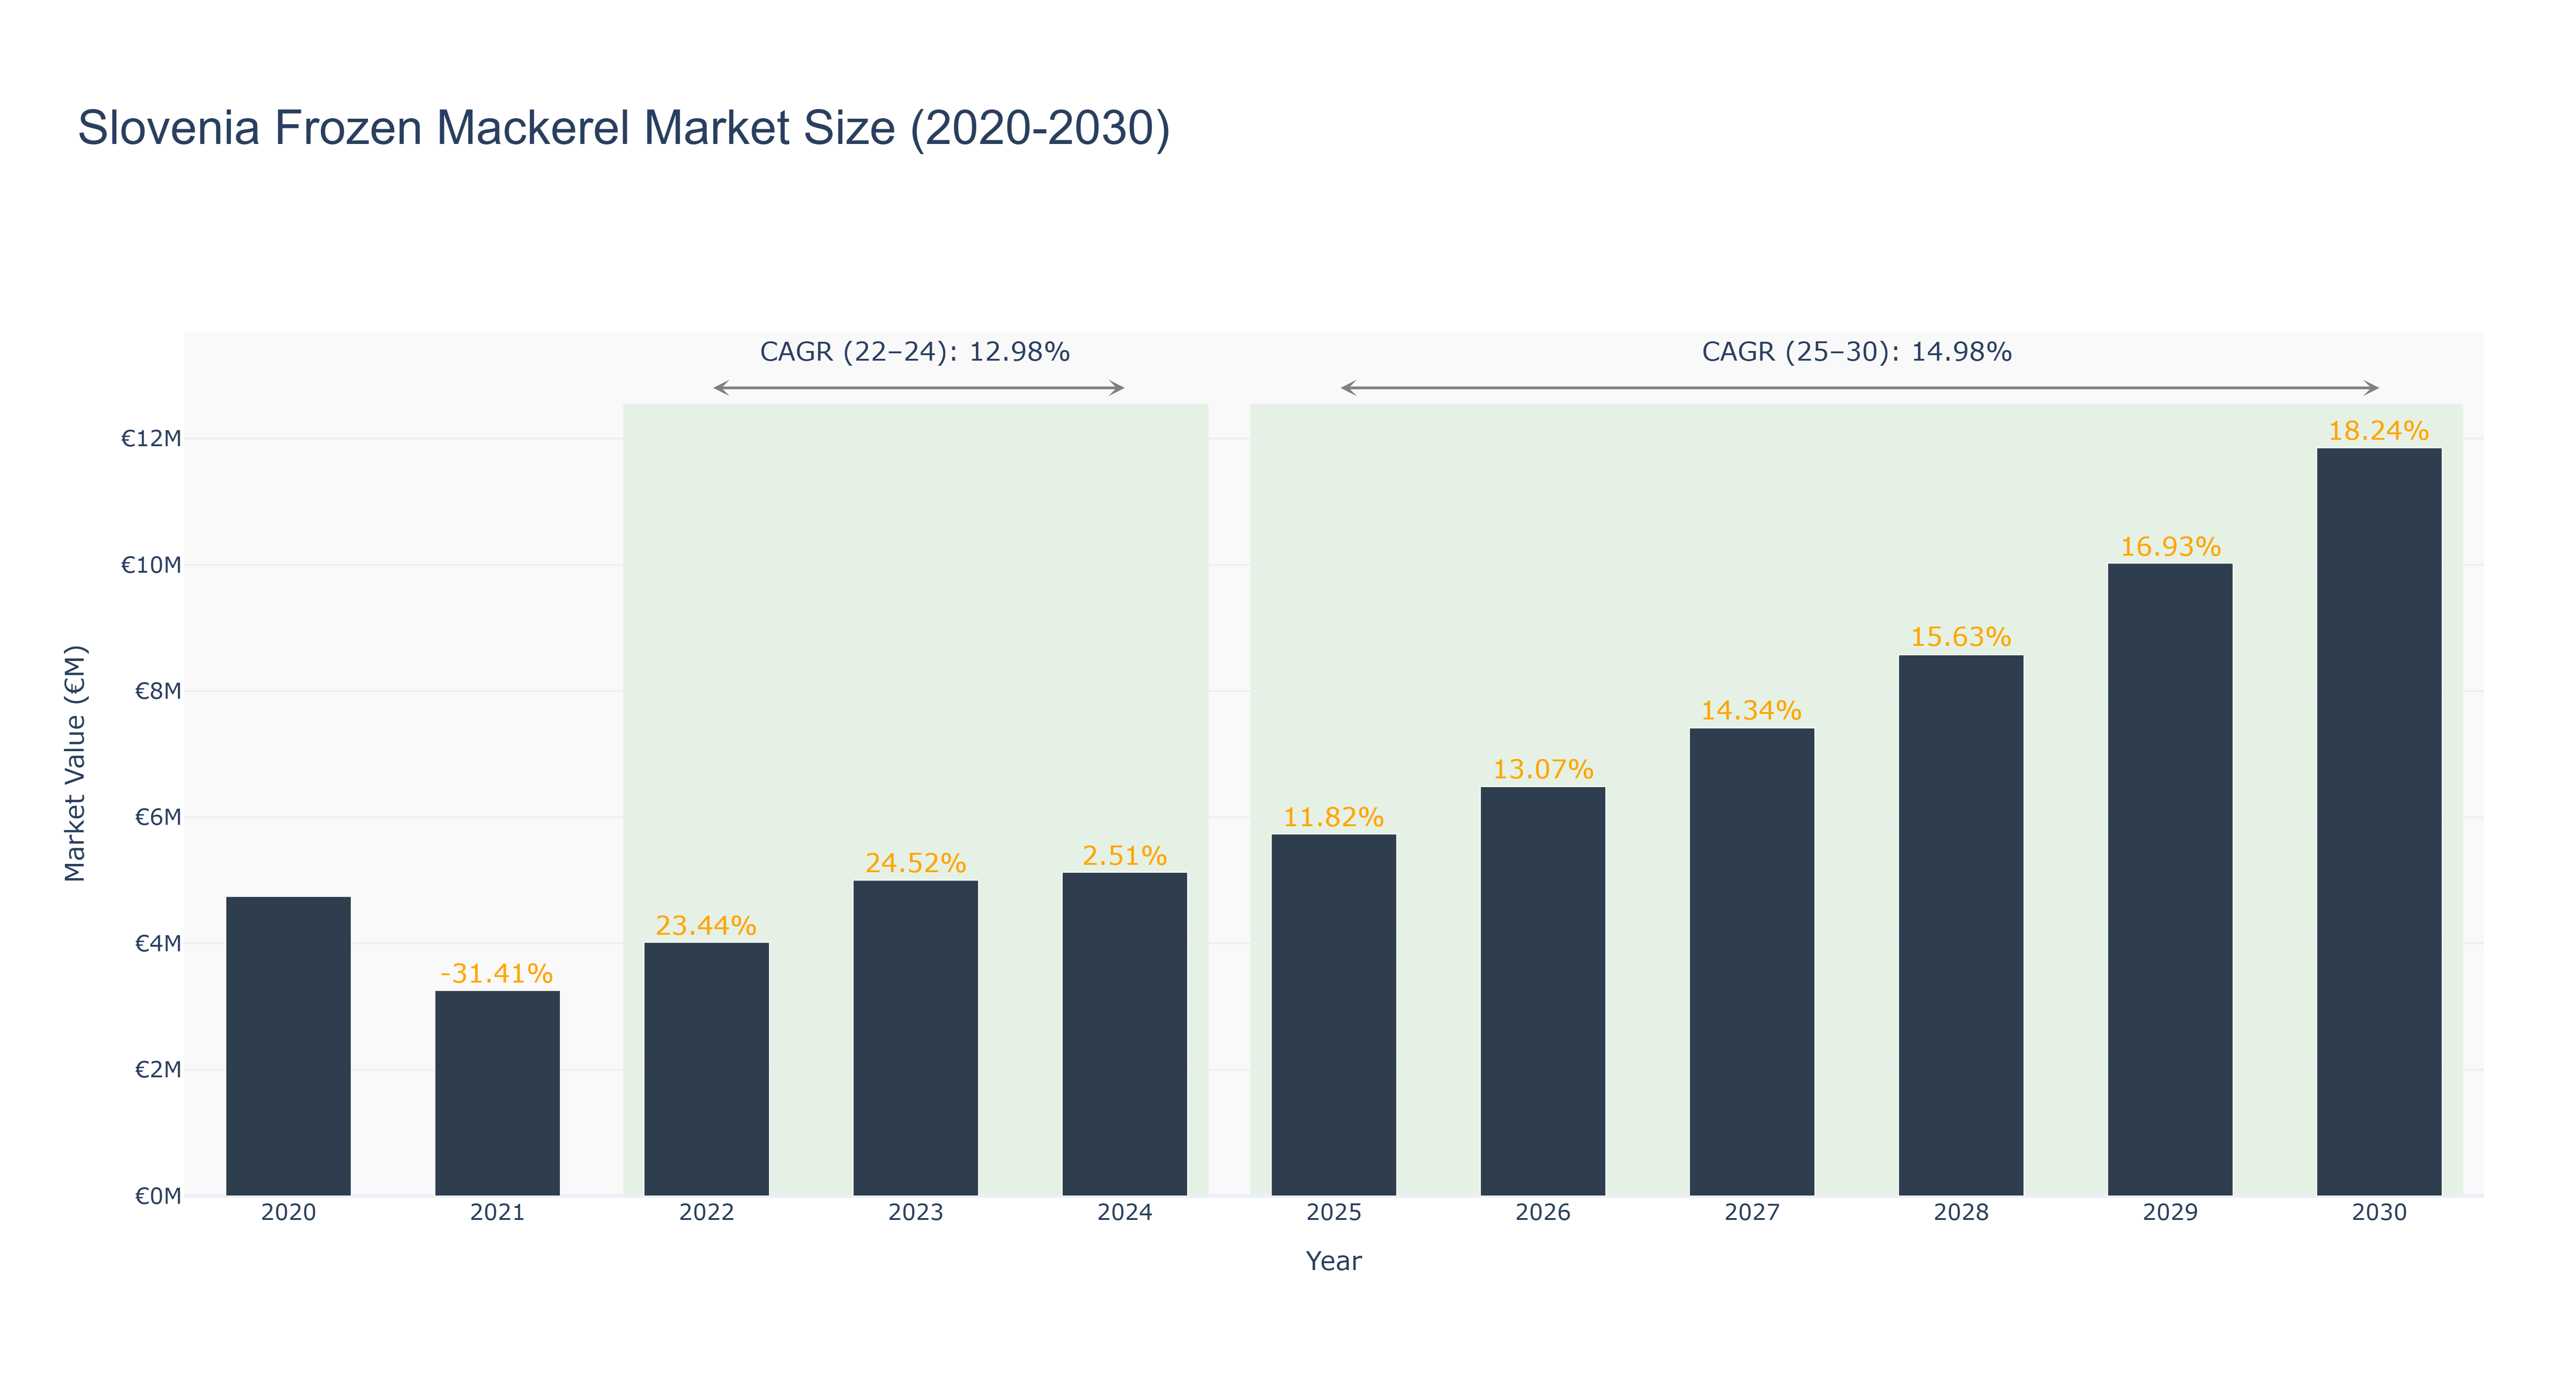Screen dimensions: 2576x1380
Task: Click the 'CAGR (25–30): 14.98%' annotation
Action: (1857, 352)
